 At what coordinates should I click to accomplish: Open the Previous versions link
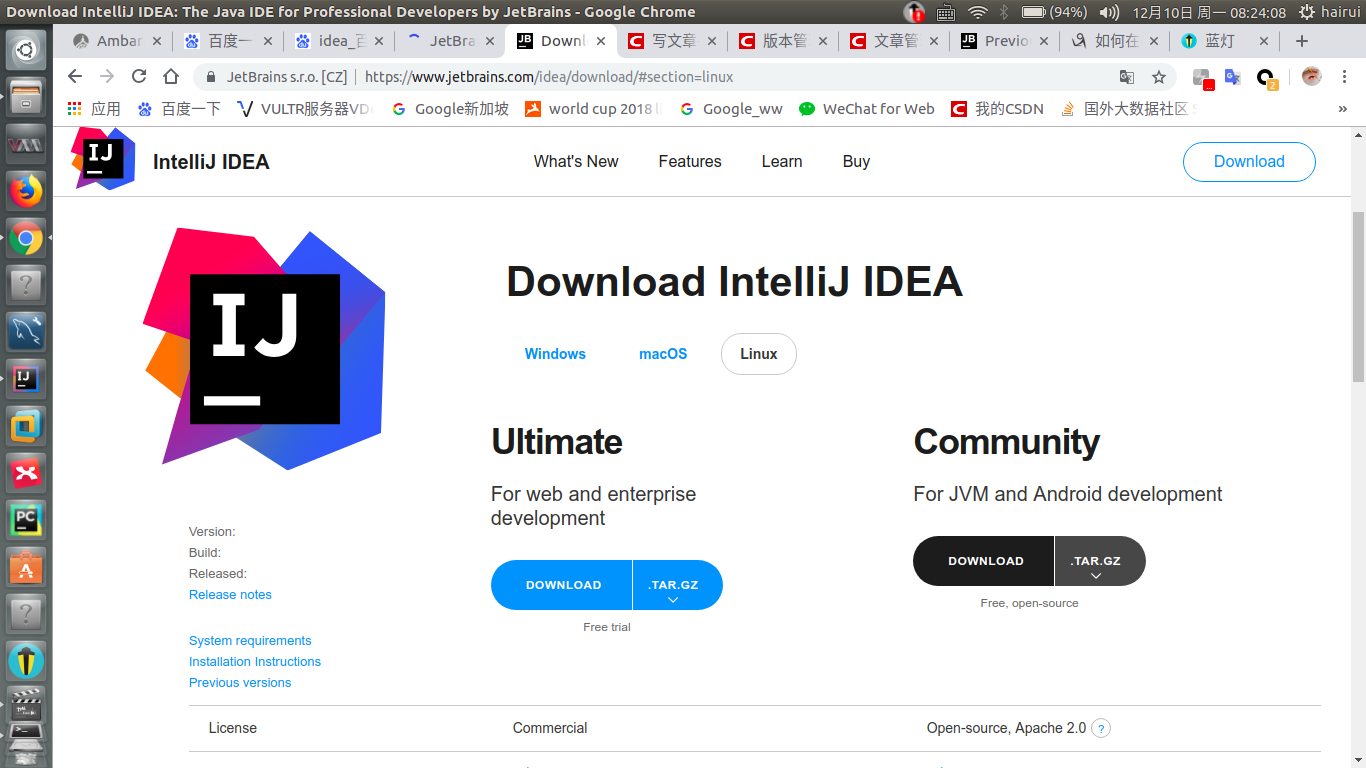240,683
